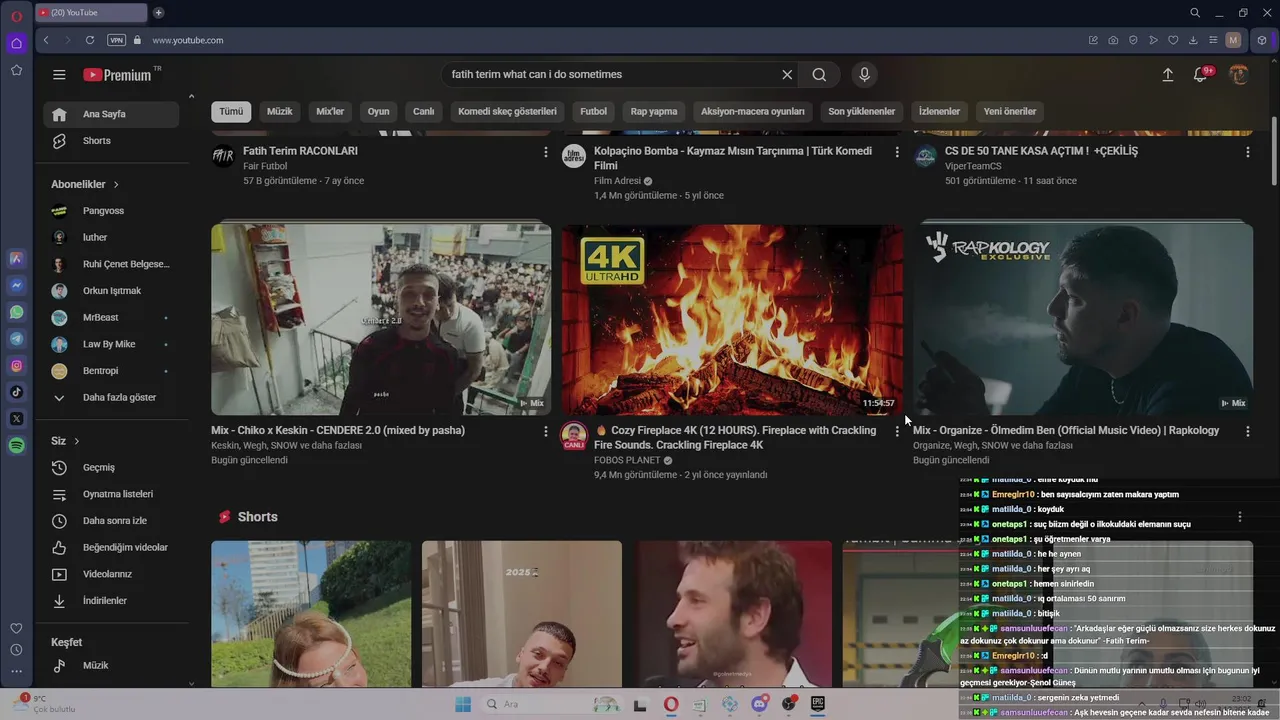The height and width of the screenshot is (720, 1280).
Task: Open Daha sonra izle list
Action: [x=111, y=521]
